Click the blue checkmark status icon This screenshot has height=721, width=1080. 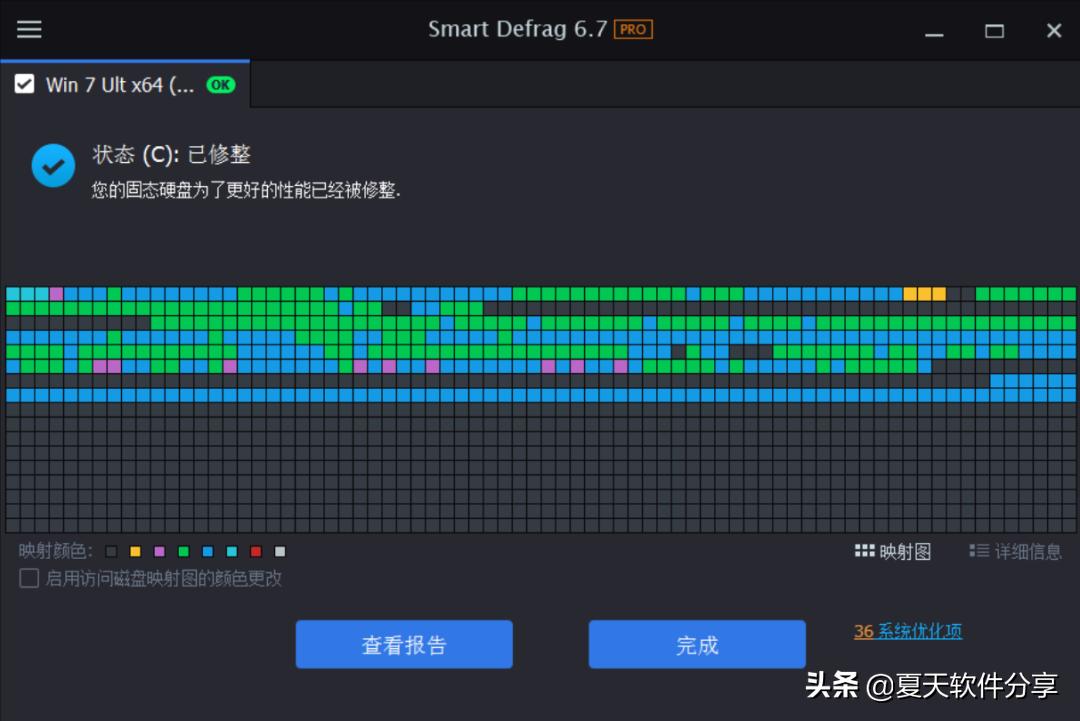[53, 165]
